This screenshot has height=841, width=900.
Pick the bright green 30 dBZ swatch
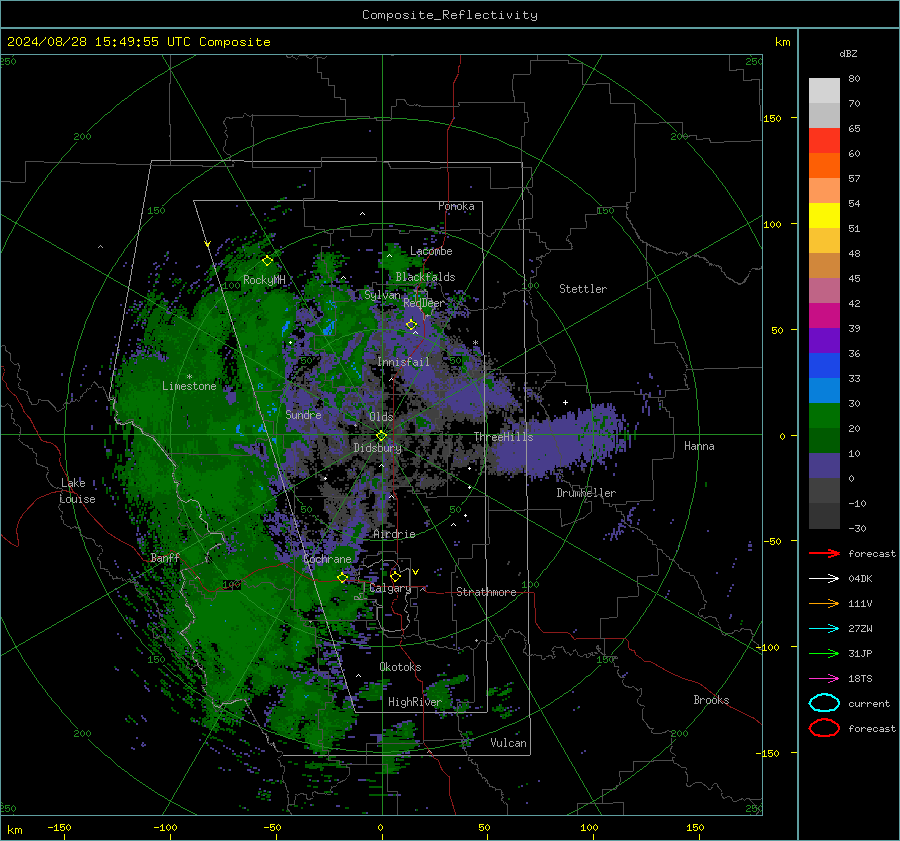click(x=824, y=415)
